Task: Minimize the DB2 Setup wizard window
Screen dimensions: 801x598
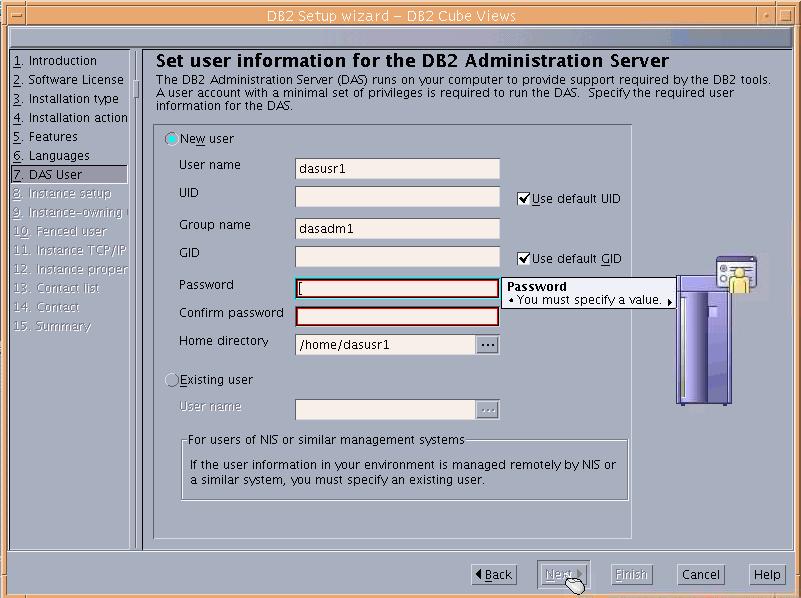Action: point(767,16)
